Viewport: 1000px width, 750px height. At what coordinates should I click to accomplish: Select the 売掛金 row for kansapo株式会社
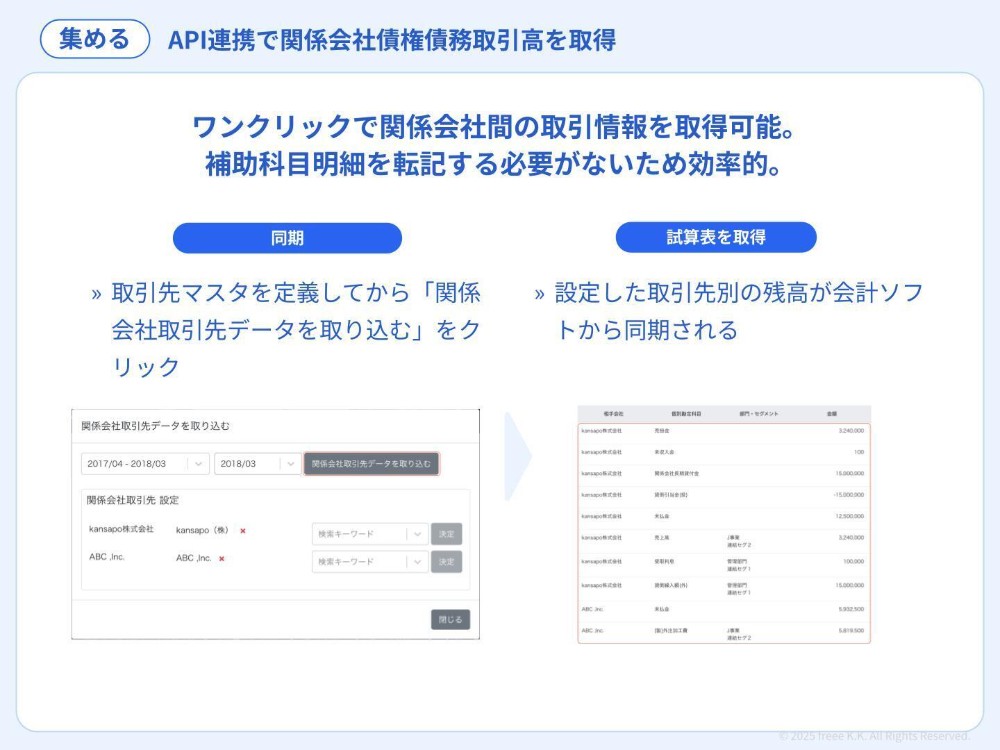(x=719, y=431)
